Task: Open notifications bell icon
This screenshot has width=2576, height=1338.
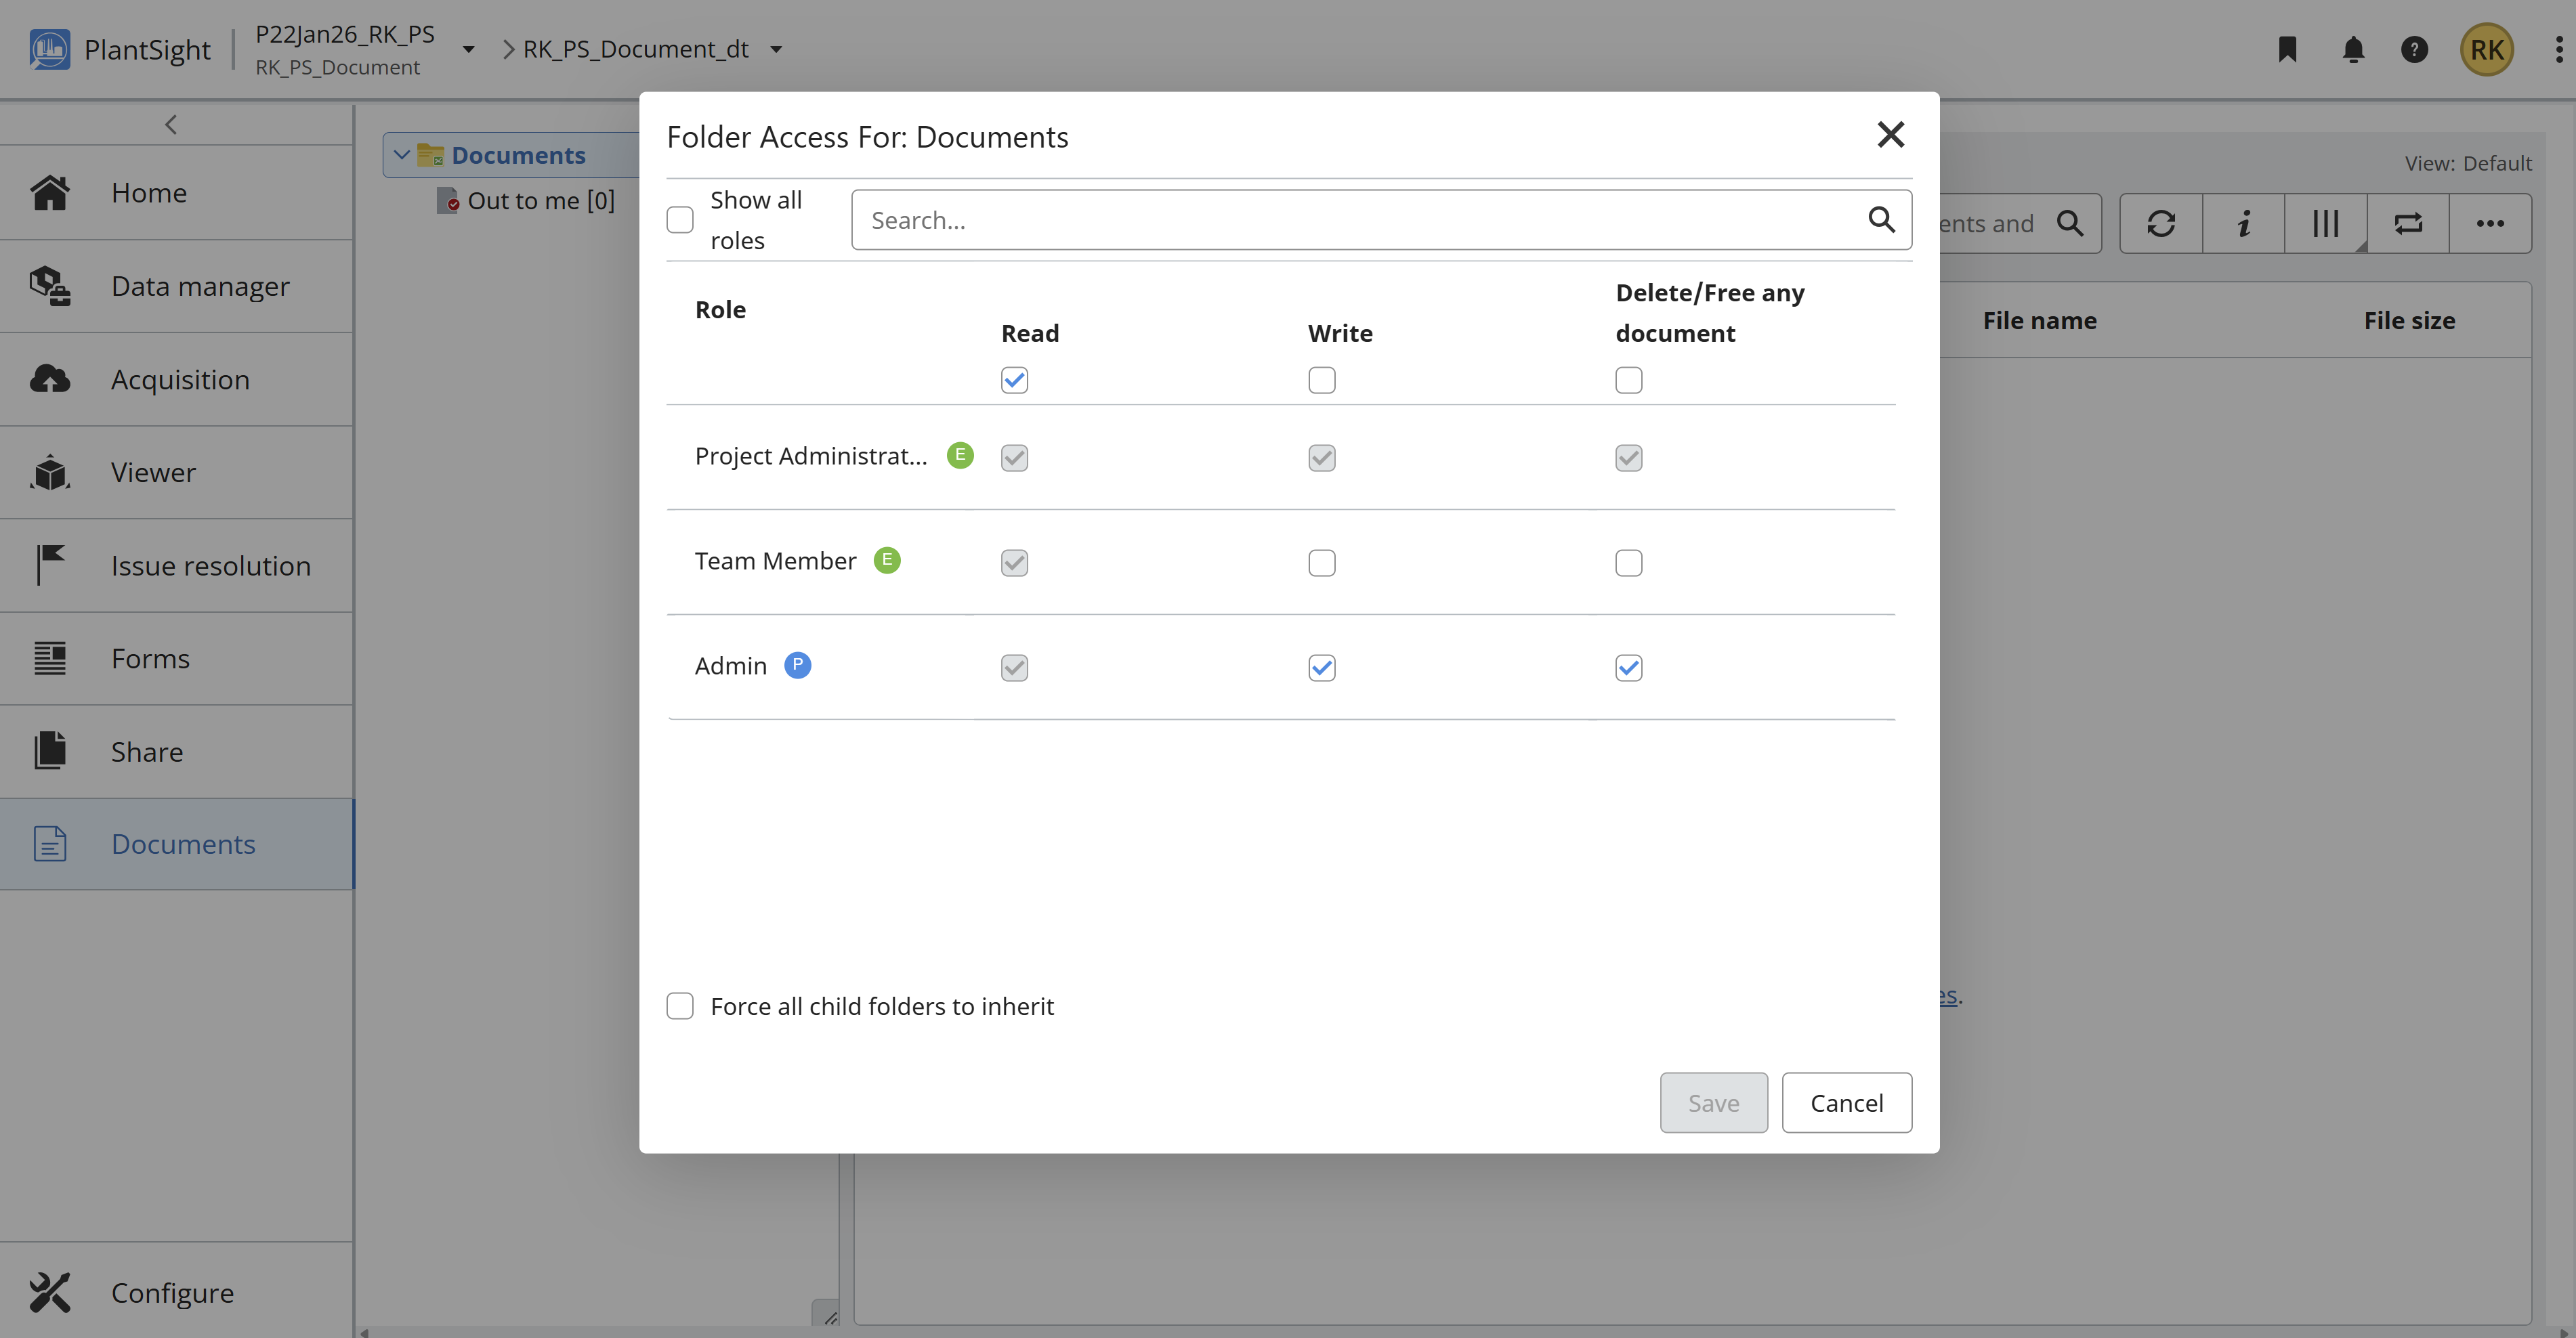Action: [2353, 49]
